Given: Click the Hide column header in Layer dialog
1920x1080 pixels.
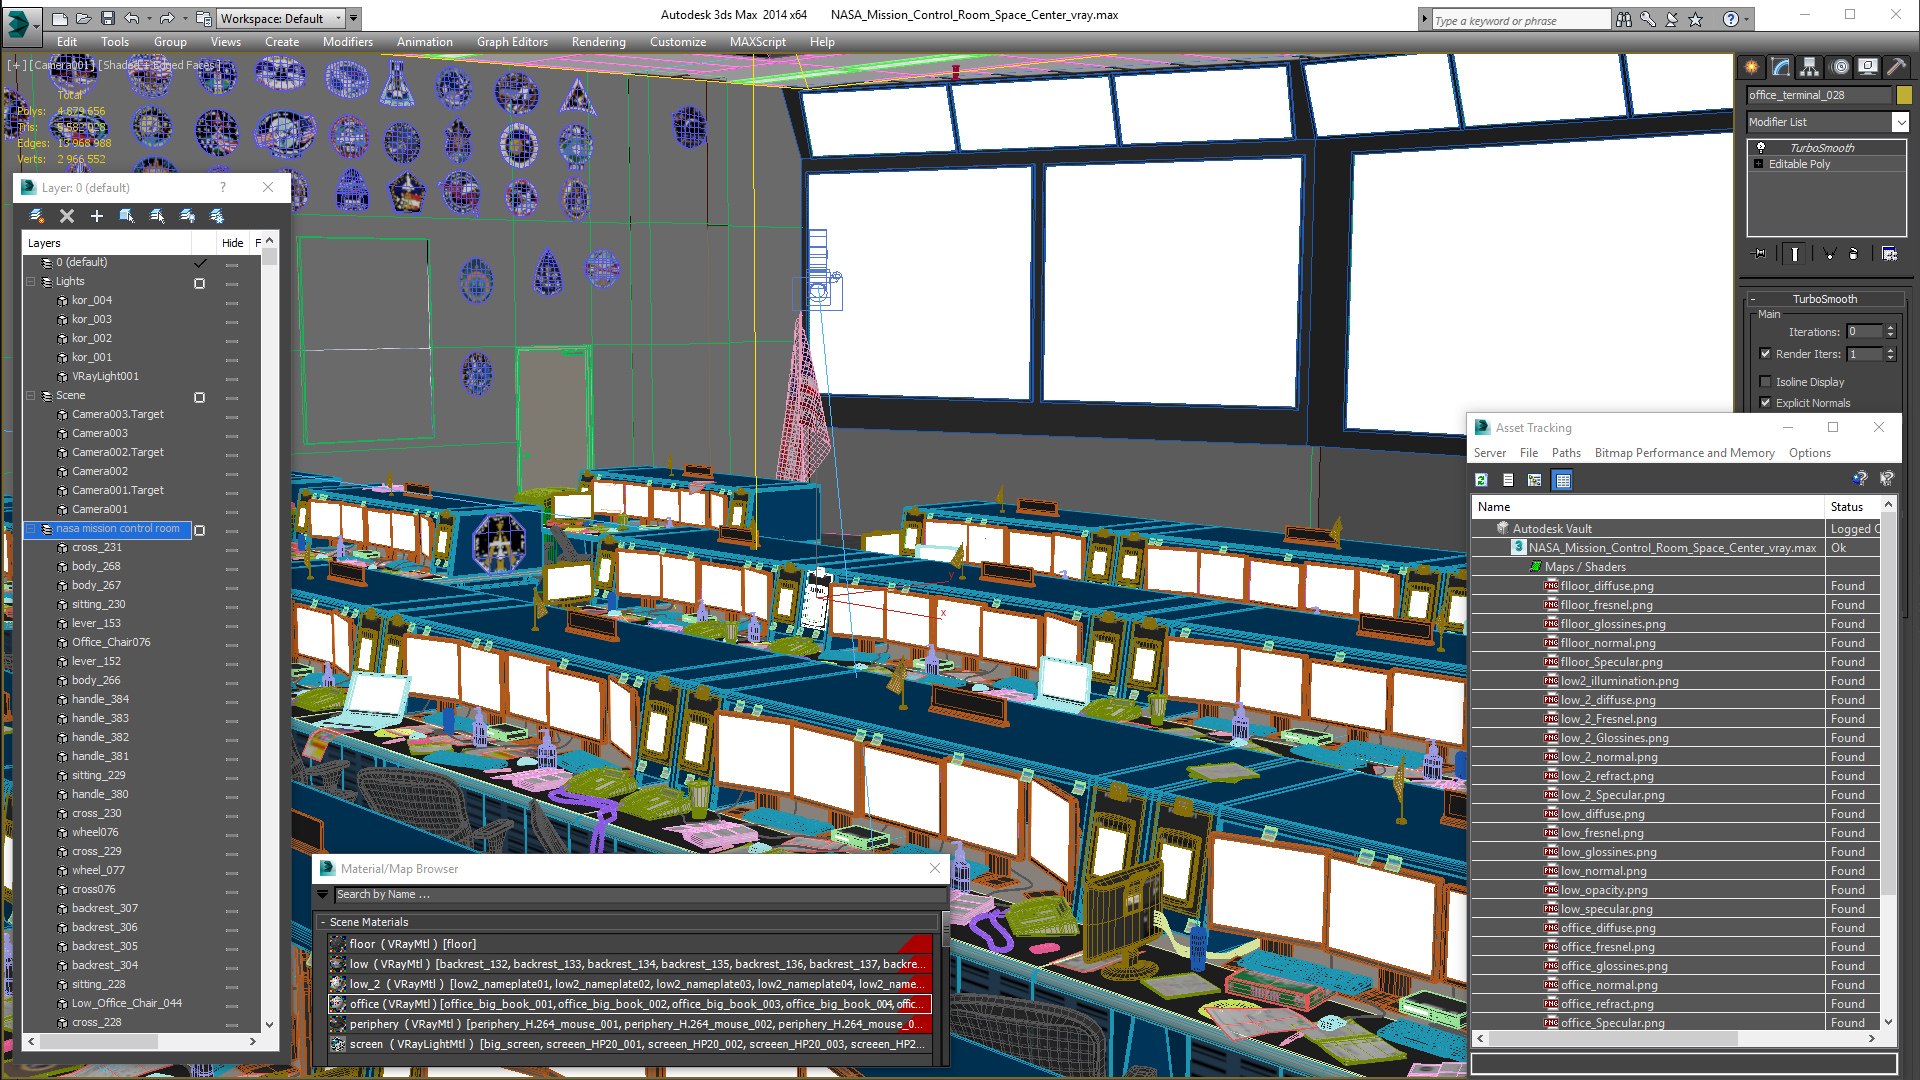Looking at the screenshot, I should (232, 243).
